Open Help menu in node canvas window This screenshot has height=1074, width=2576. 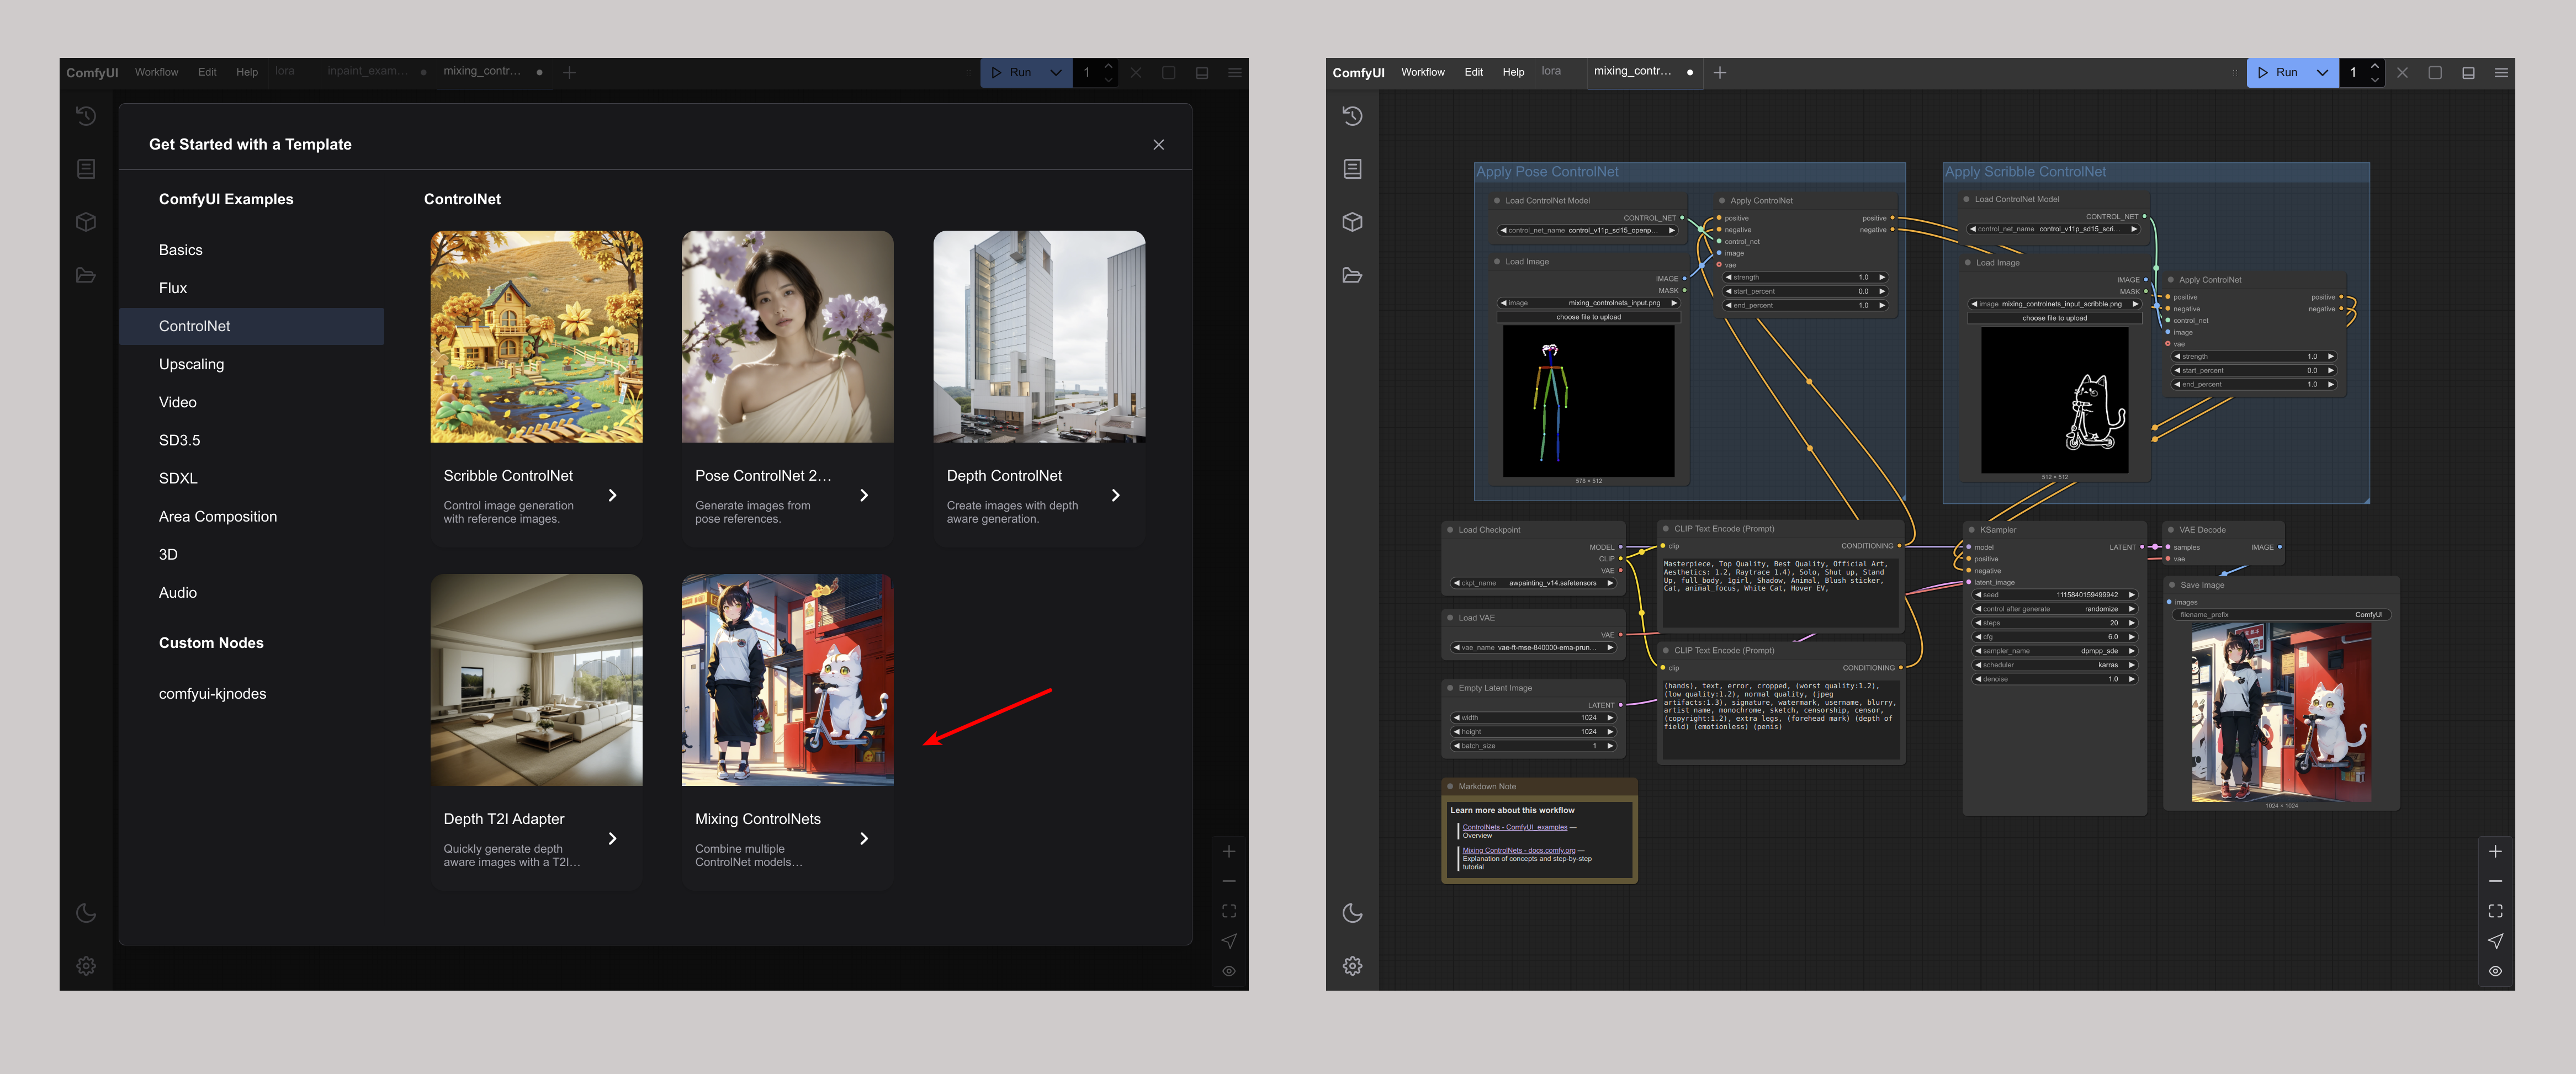click(1513, 72)
